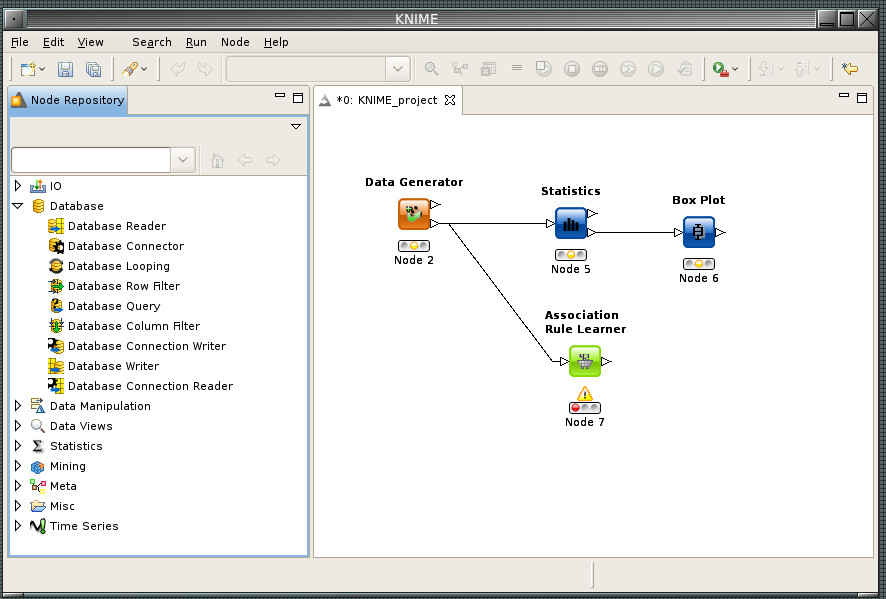Click the magnifier zoom icon in toolbar
This screenshot has height=599, width=886.
coord(432,69)
